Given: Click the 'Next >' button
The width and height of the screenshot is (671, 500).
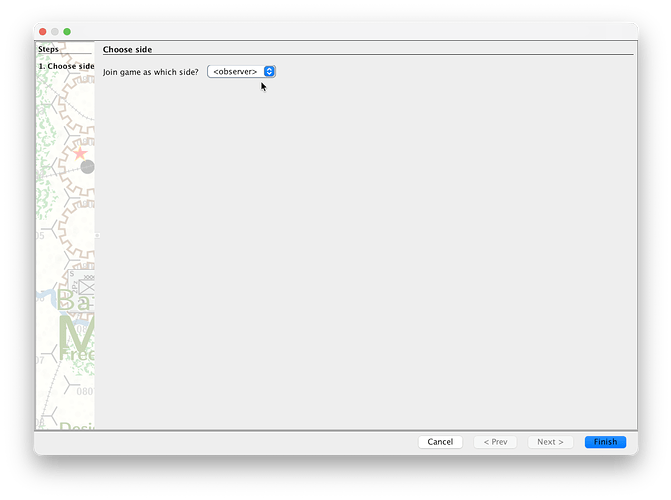Looking at the screenshot, I should click(550, 442).
